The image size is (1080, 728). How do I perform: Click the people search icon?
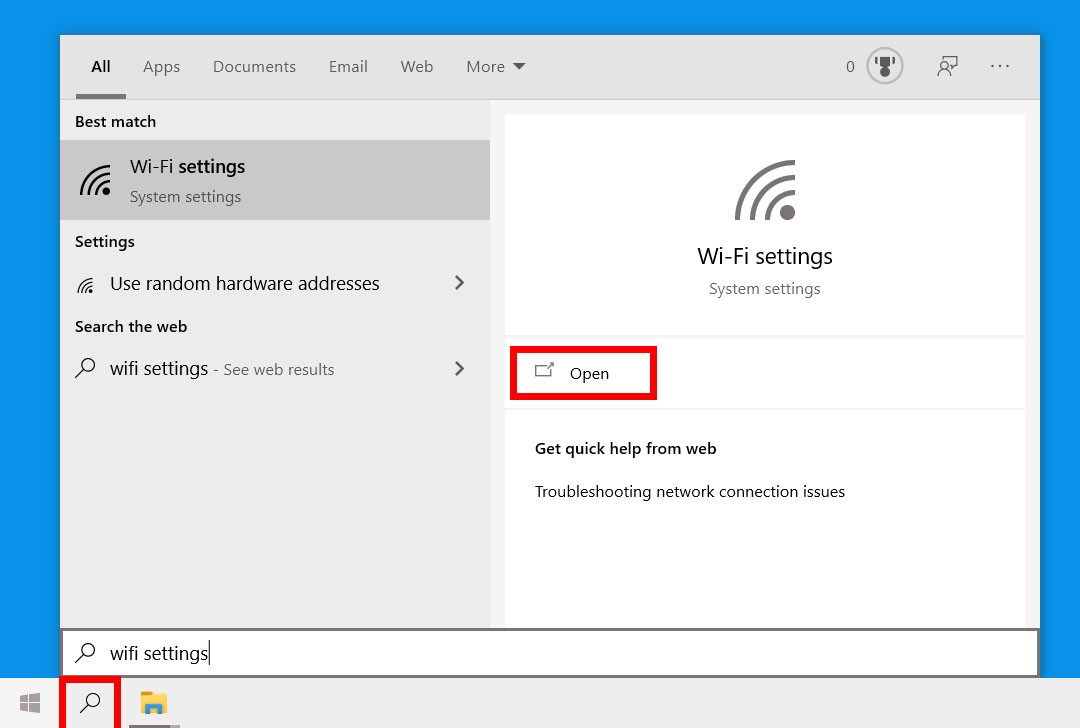coord(947,65)
